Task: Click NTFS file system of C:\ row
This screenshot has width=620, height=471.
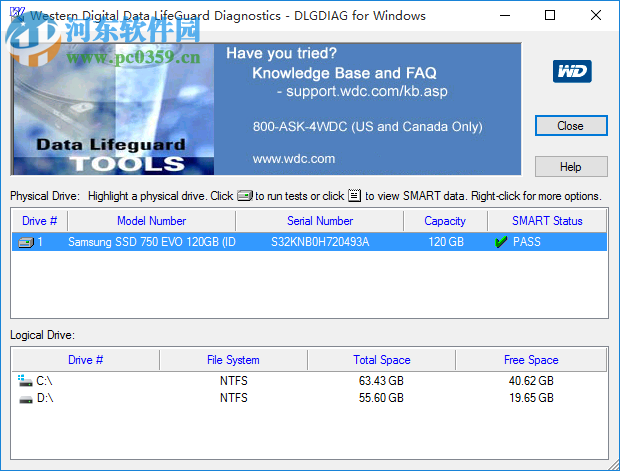Action: click(x=234, y=381)
